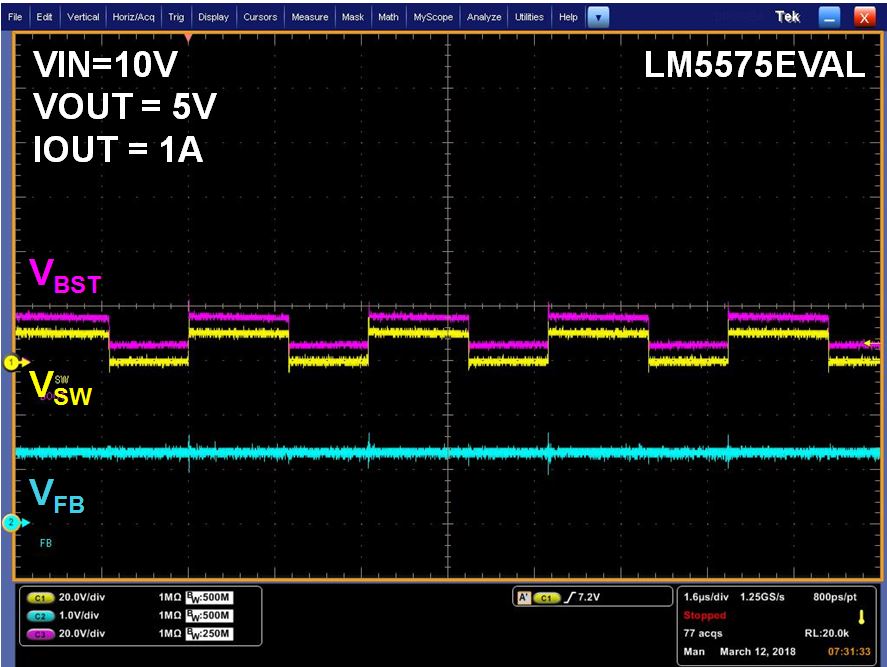This screenshot has height=667, width=887.
Task: Select the channel 2 ground reference marker
Action: coord(11,522)
